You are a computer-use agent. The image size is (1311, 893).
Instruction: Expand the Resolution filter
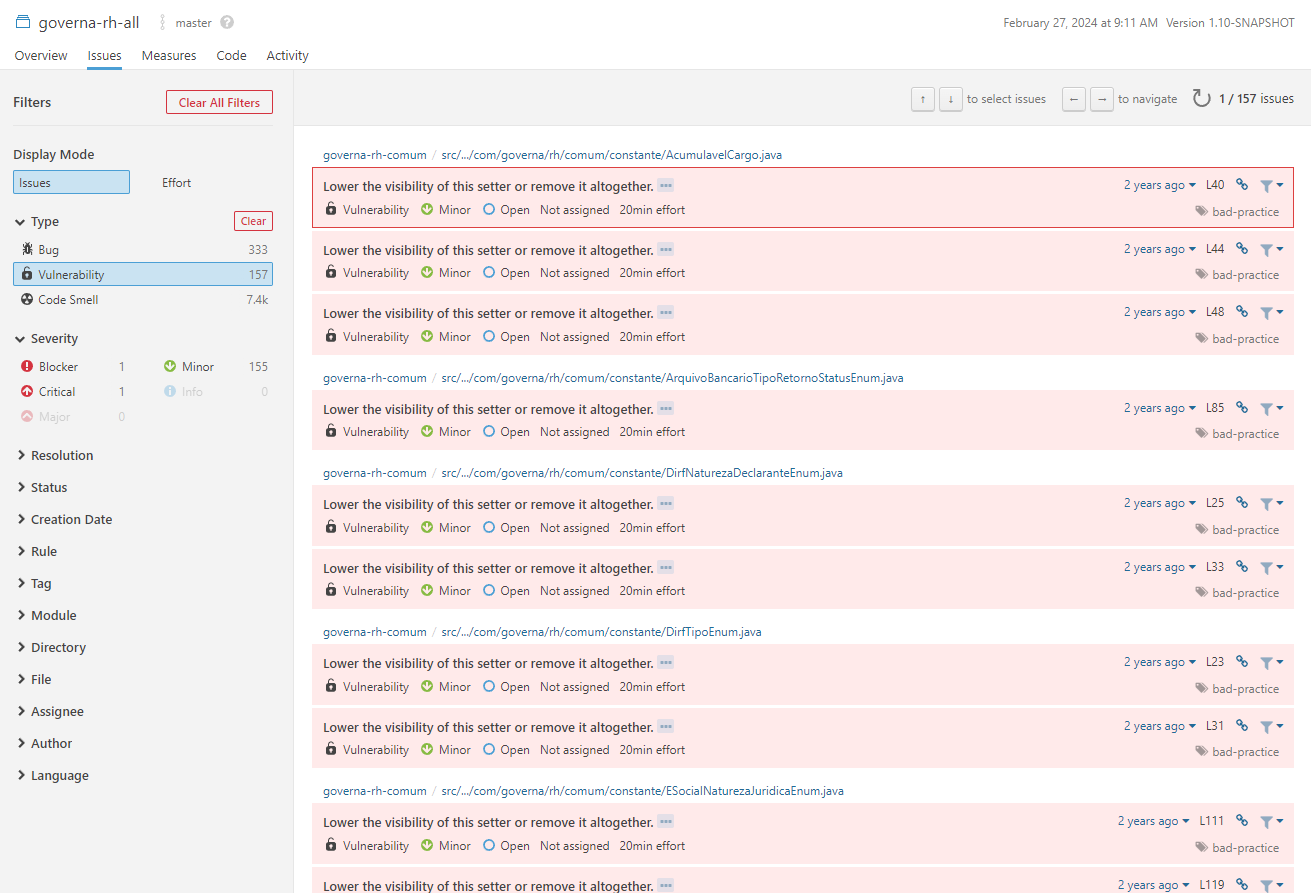(x=55, y=455)
